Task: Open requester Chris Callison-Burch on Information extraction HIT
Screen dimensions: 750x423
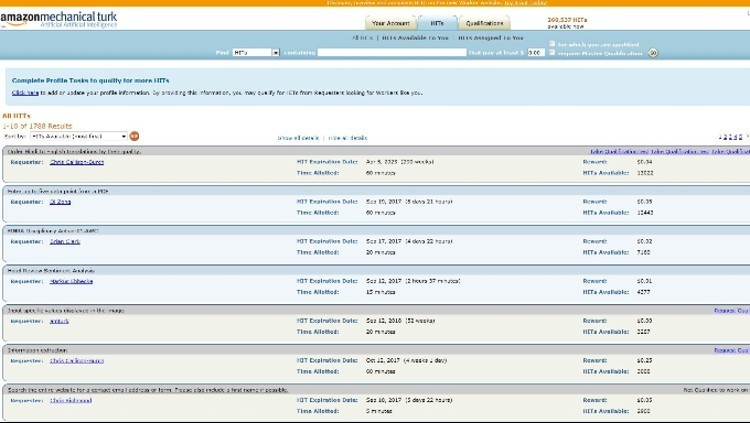Action: (77, 361)
